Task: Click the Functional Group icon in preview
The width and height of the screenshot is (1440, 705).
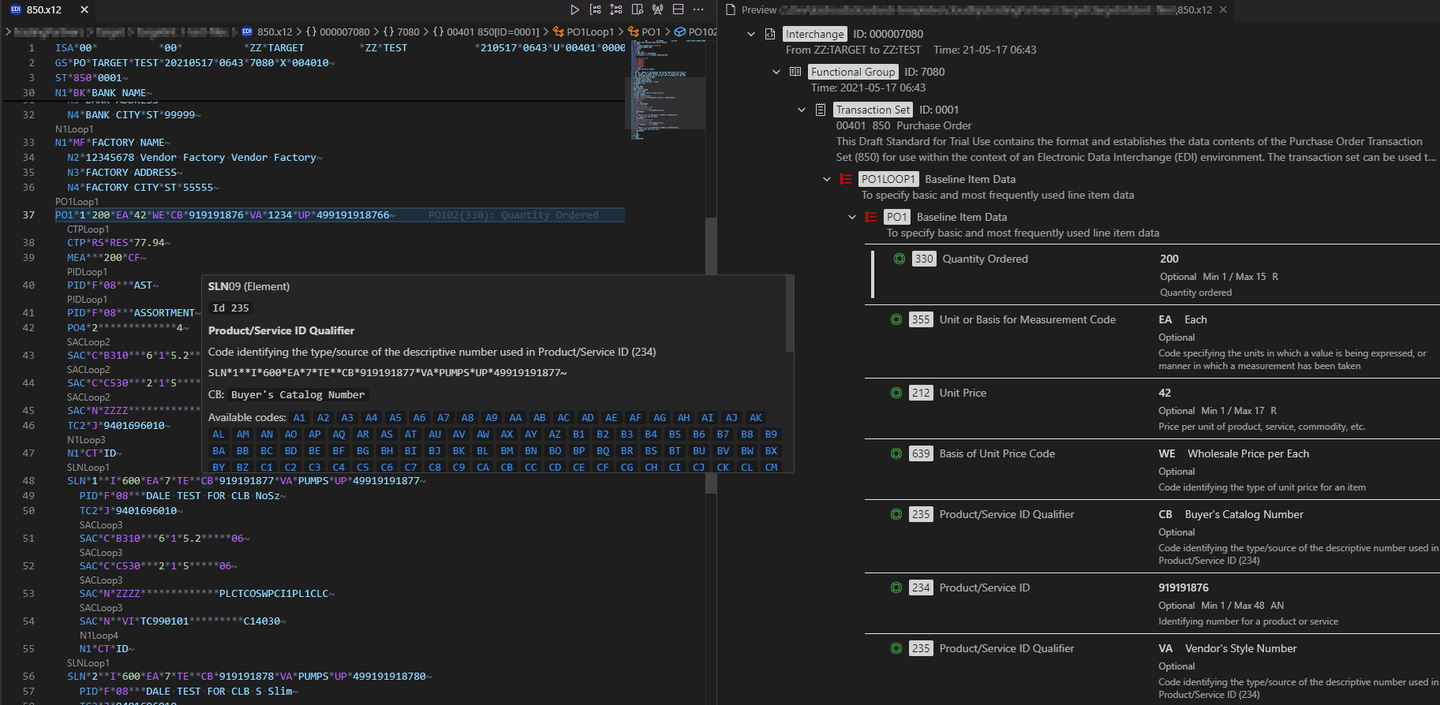Action: pyautogui.click(x=795, y=71)
